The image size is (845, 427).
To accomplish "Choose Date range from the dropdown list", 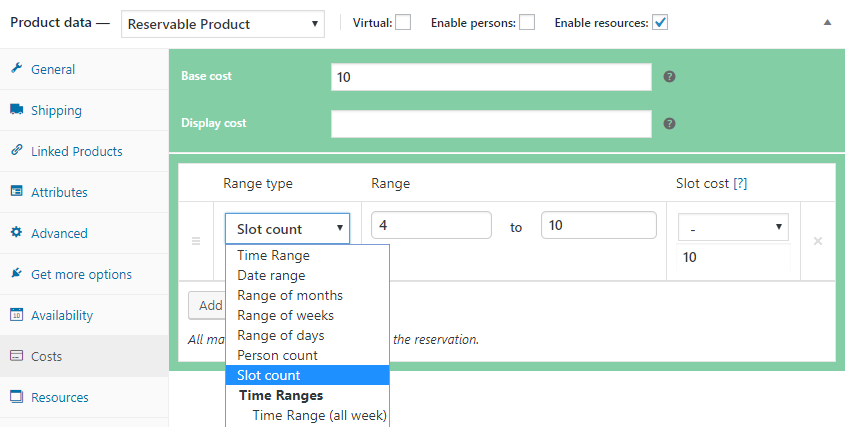I will [271, 275].
